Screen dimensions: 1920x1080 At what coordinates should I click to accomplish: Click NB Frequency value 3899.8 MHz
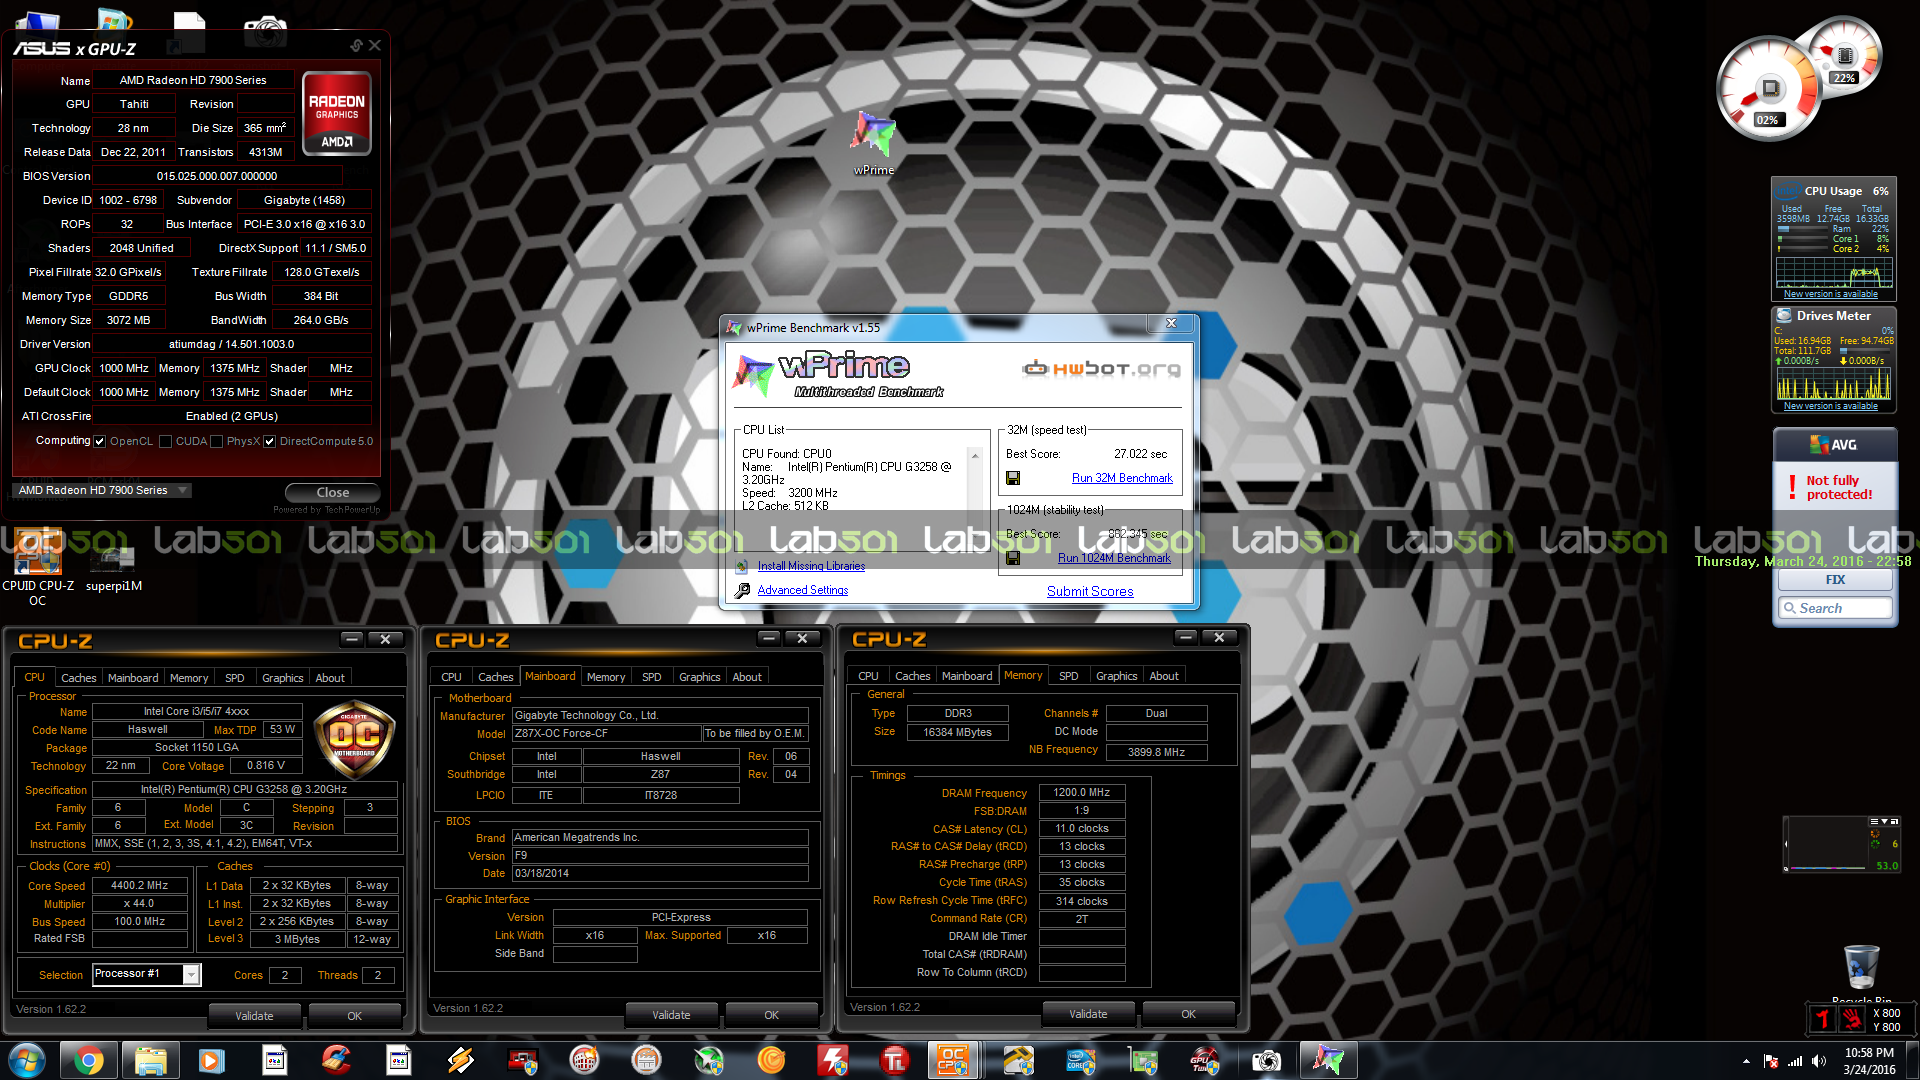(x=1156, y=752)
